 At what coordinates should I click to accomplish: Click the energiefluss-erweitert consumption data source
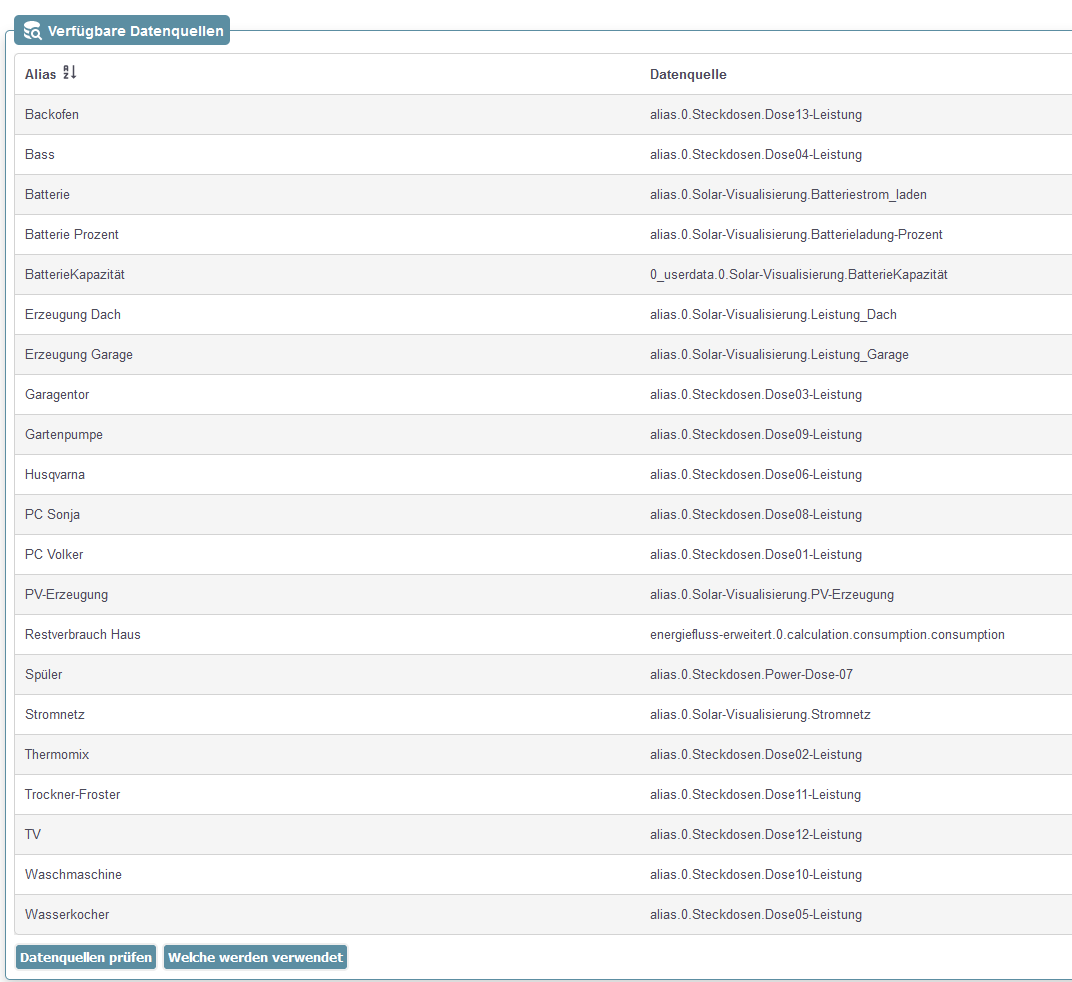(x=827, y=635)
